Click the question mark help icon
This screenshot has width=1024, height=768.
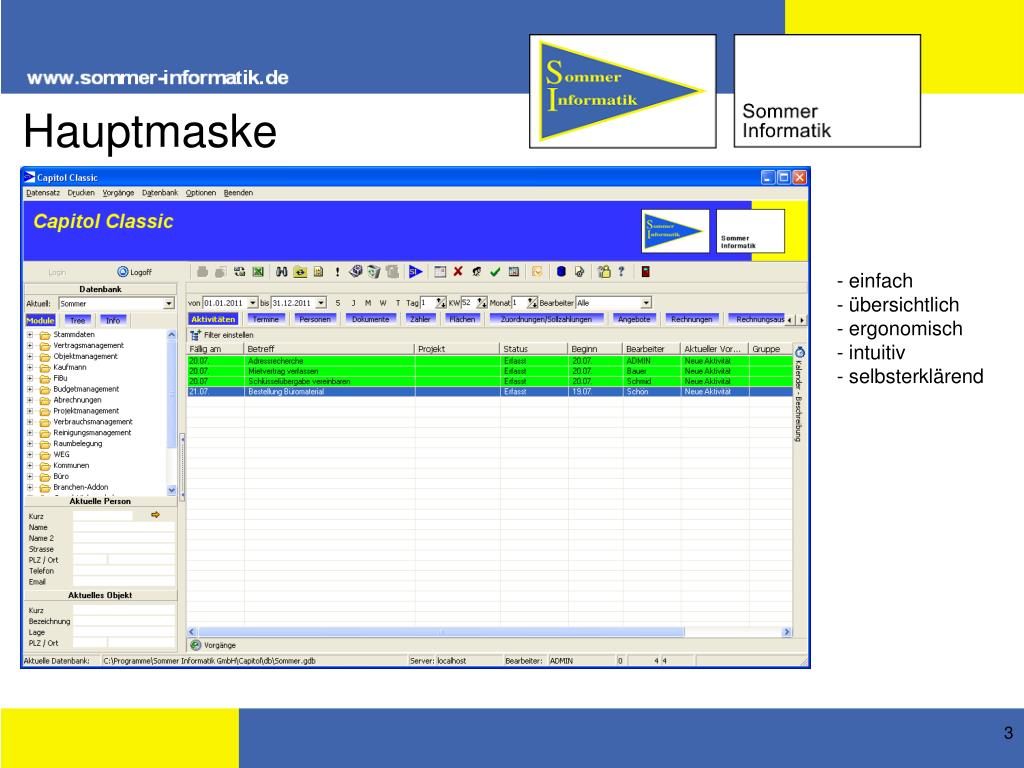coord(621,271)
